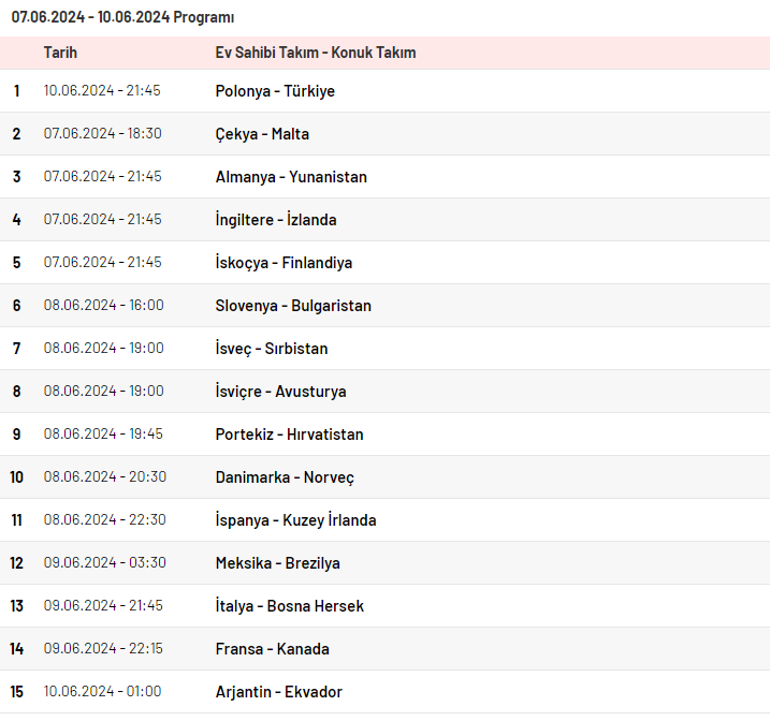Click row number 15 in the table
The image size is (770, 721).
(17, 692)
